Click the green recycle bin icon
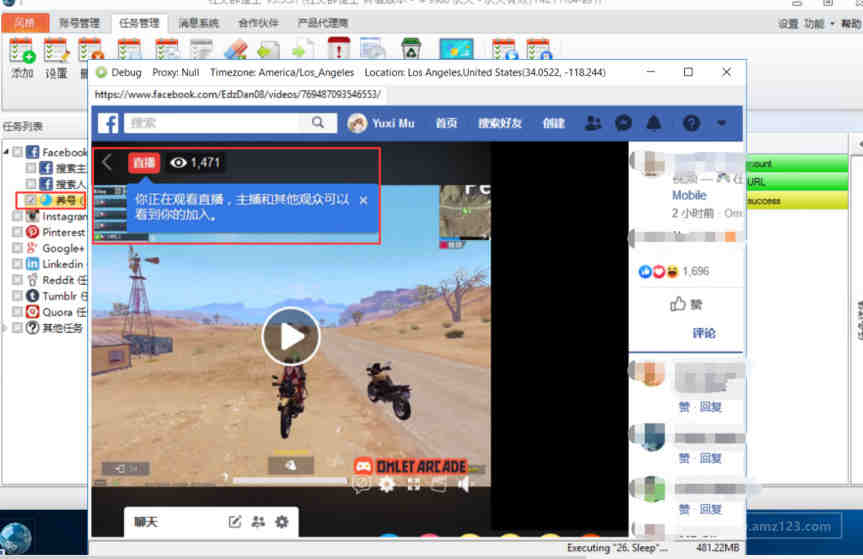The image size is (863, 559). pyautogui.click(x=411, y=48)
